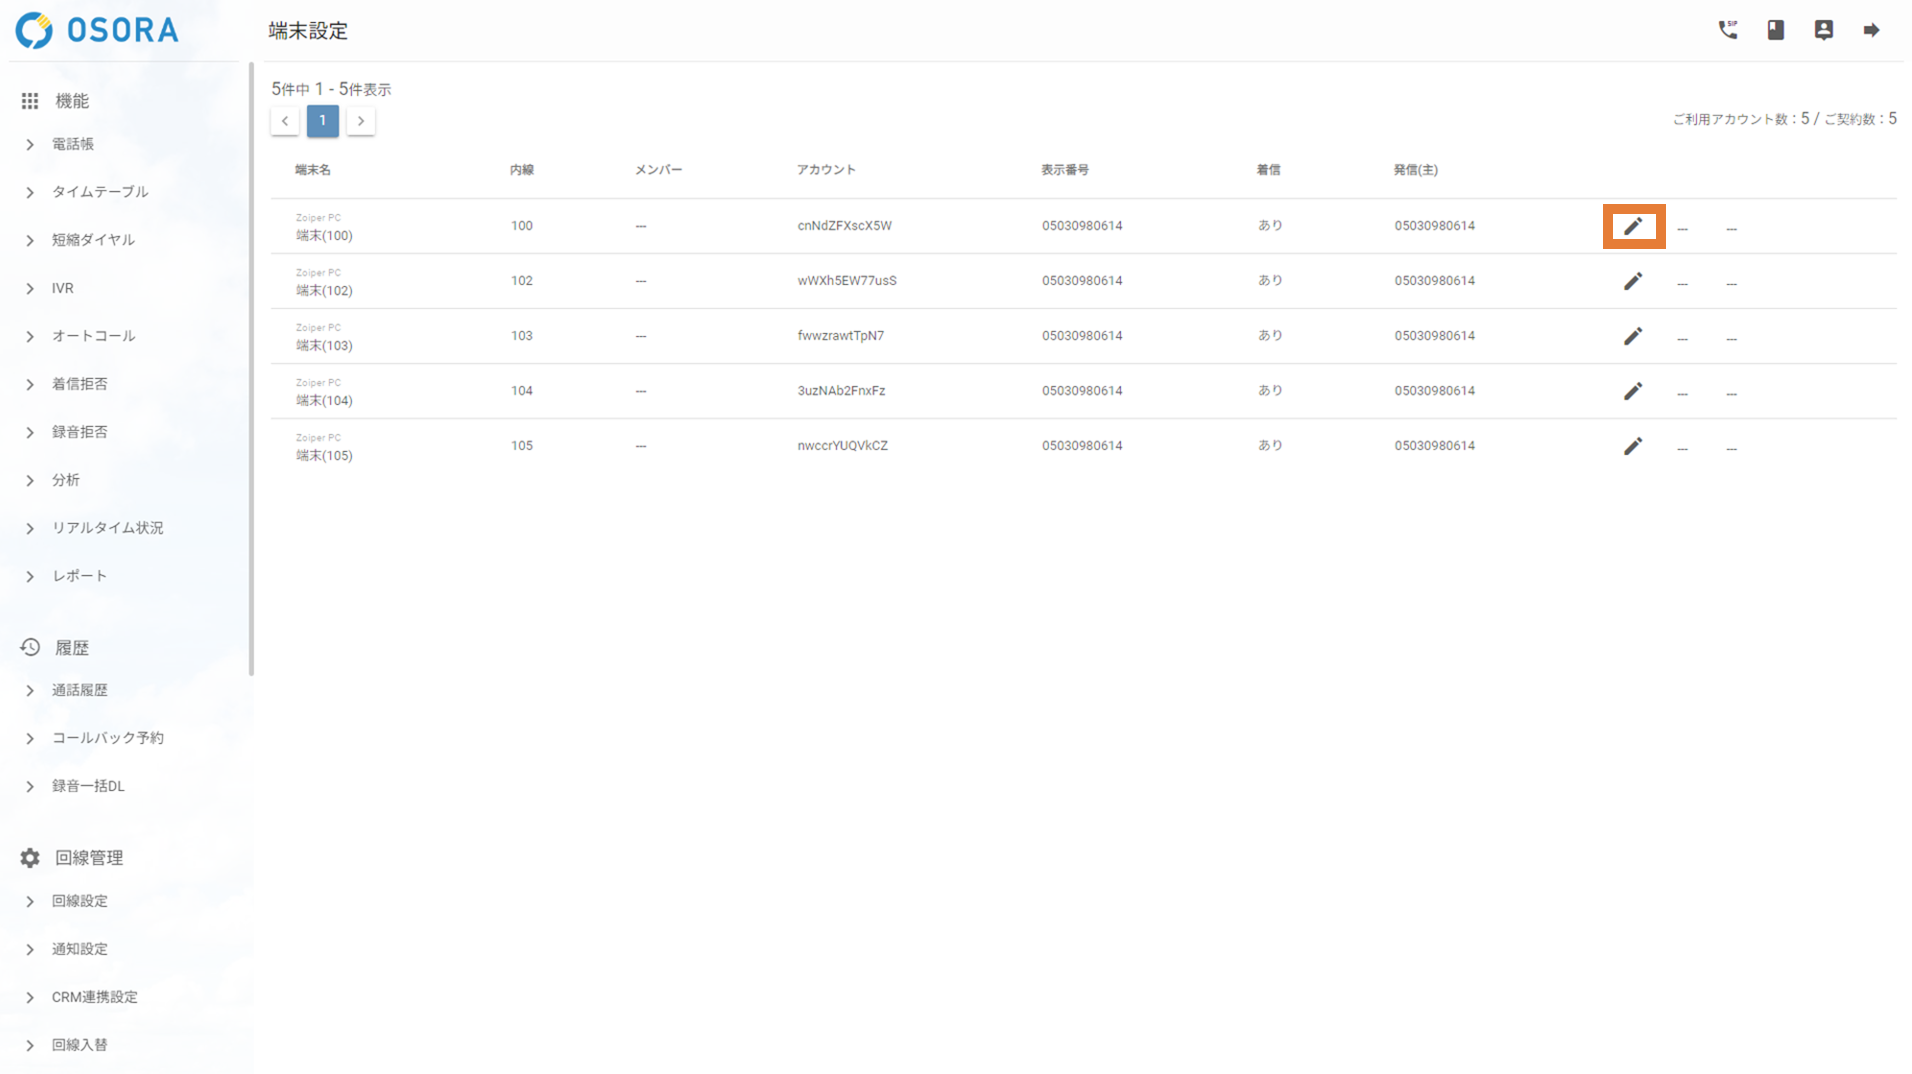
Task: Click the logout arrow icon
Action: click(x=1871, y=30)
